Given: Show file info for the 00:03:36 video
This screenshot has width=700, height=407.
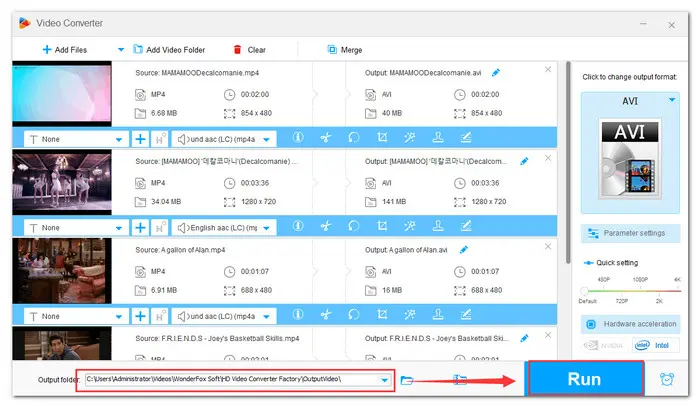Looking at the screenshot, I should coord(298,226).
